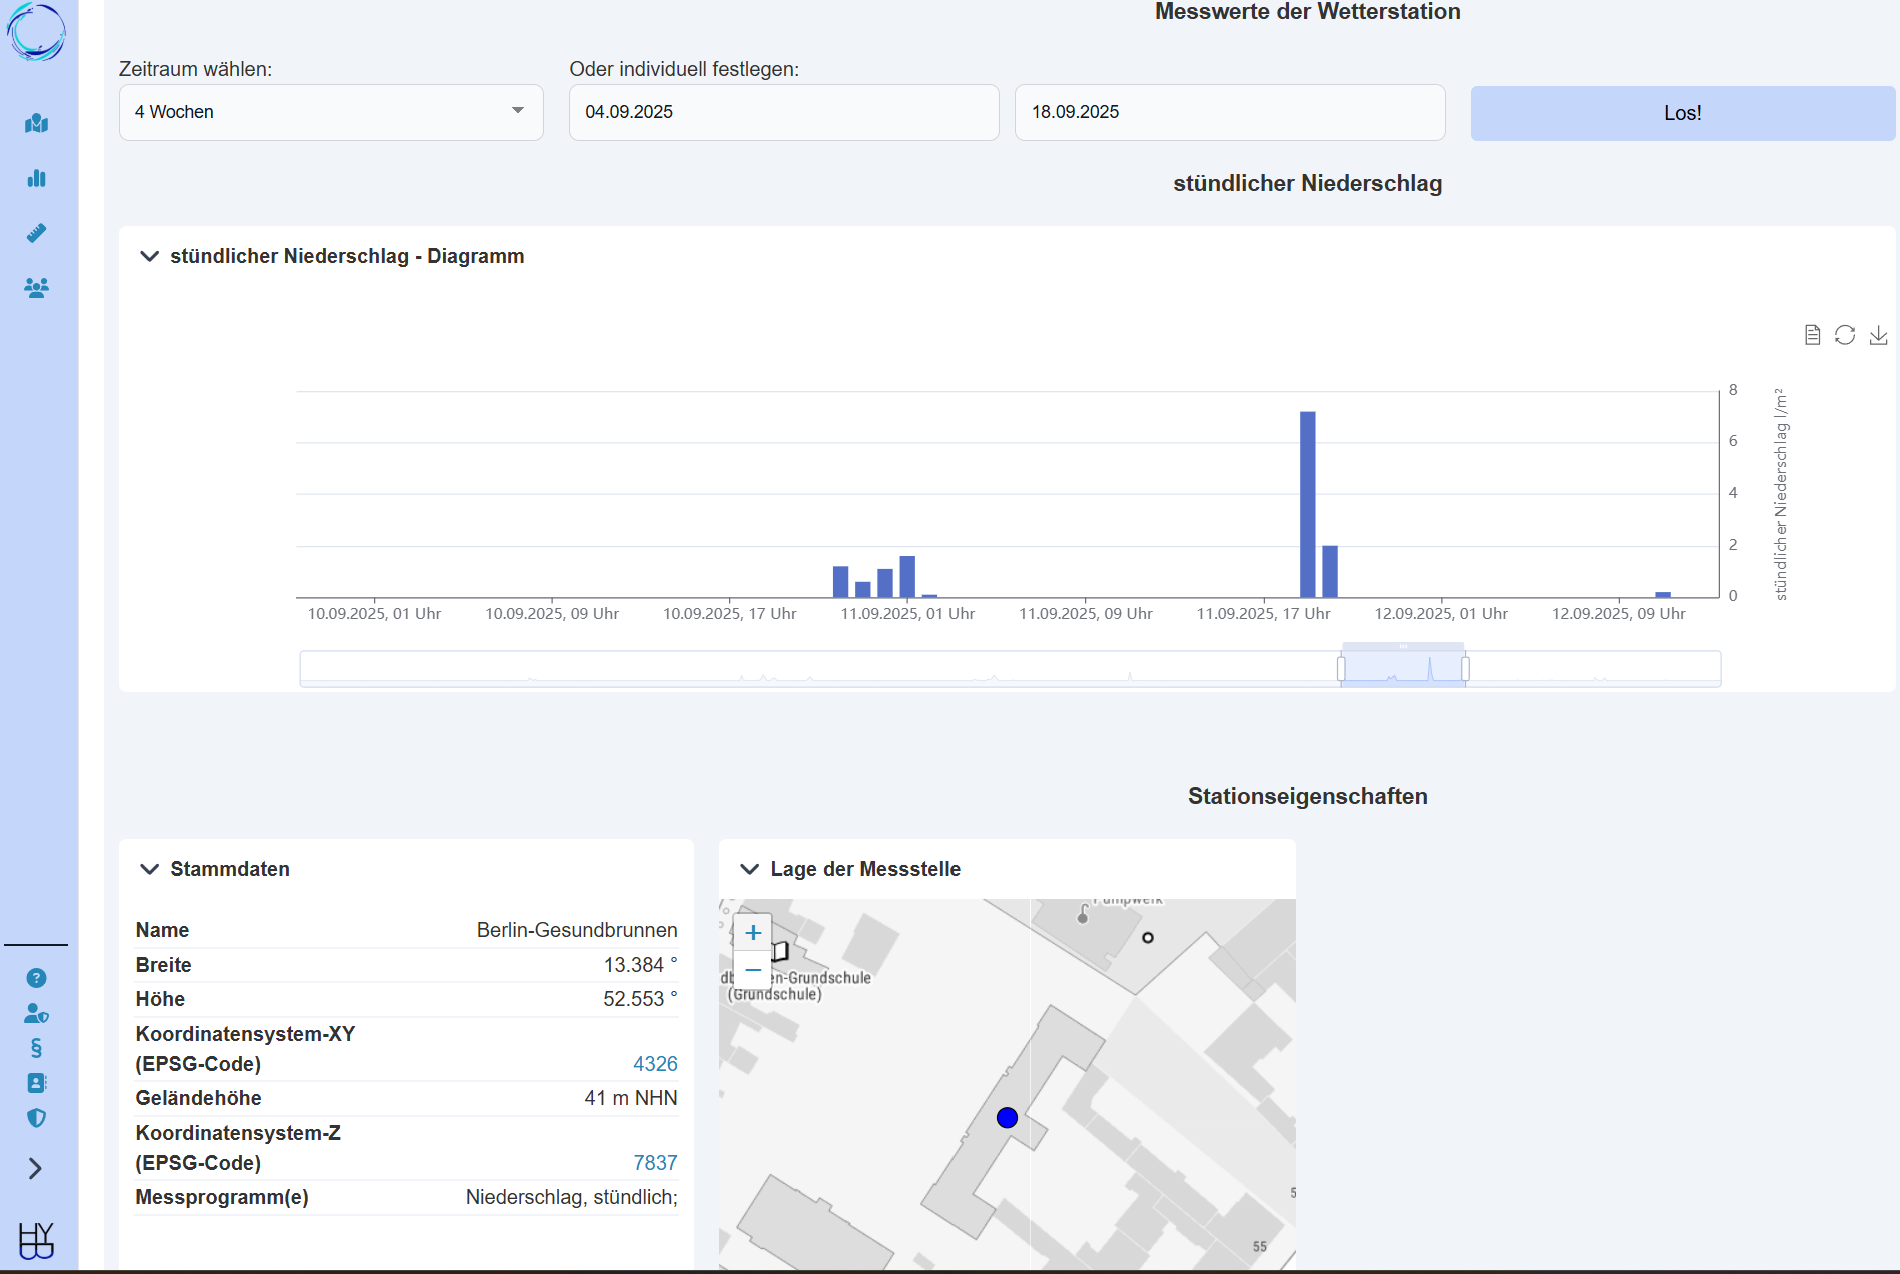The width and height of the screenshot is (1900, 1274).
Task: Click the shield privacy icon in sidebar
Action: tap(36, 1118)
